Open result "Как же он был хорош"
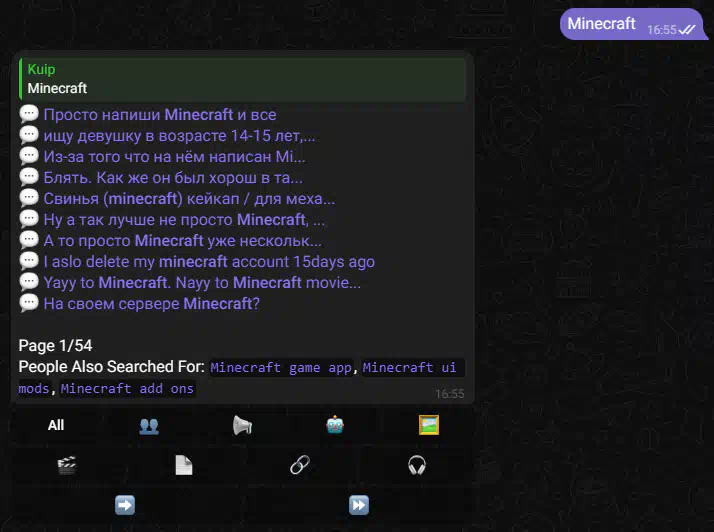Viewport: 714px width, 532px height. (x=173, y=178)
